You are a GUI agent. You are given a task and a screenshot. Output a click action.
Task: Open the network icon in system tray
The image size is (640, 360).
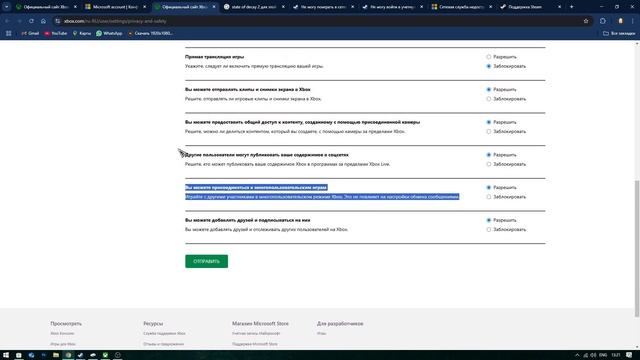tap(586, 355)
